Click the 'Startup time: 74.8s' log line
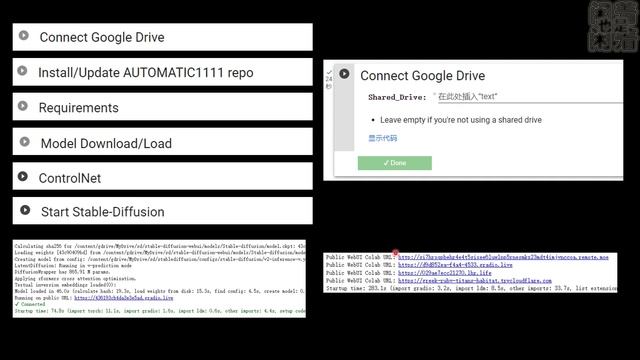This screenshot has width=640, height=360. pyautogui.click(x=160, y=311)
